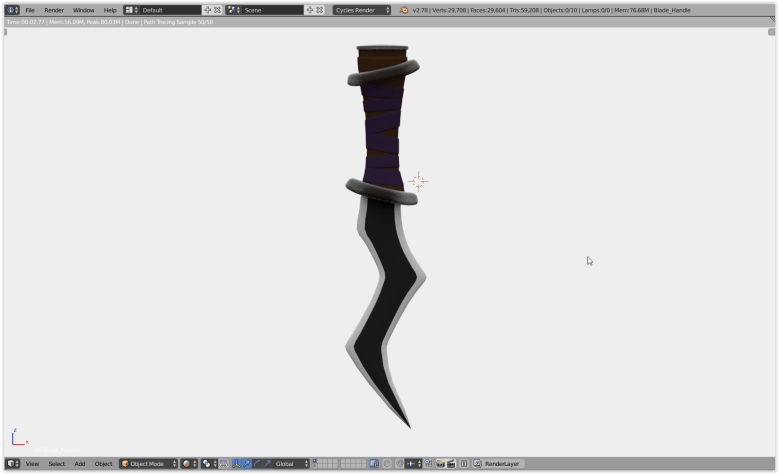Toggle the 3D manipulator widget
This screenshot has height=474, width=779.
click(236, 464)
